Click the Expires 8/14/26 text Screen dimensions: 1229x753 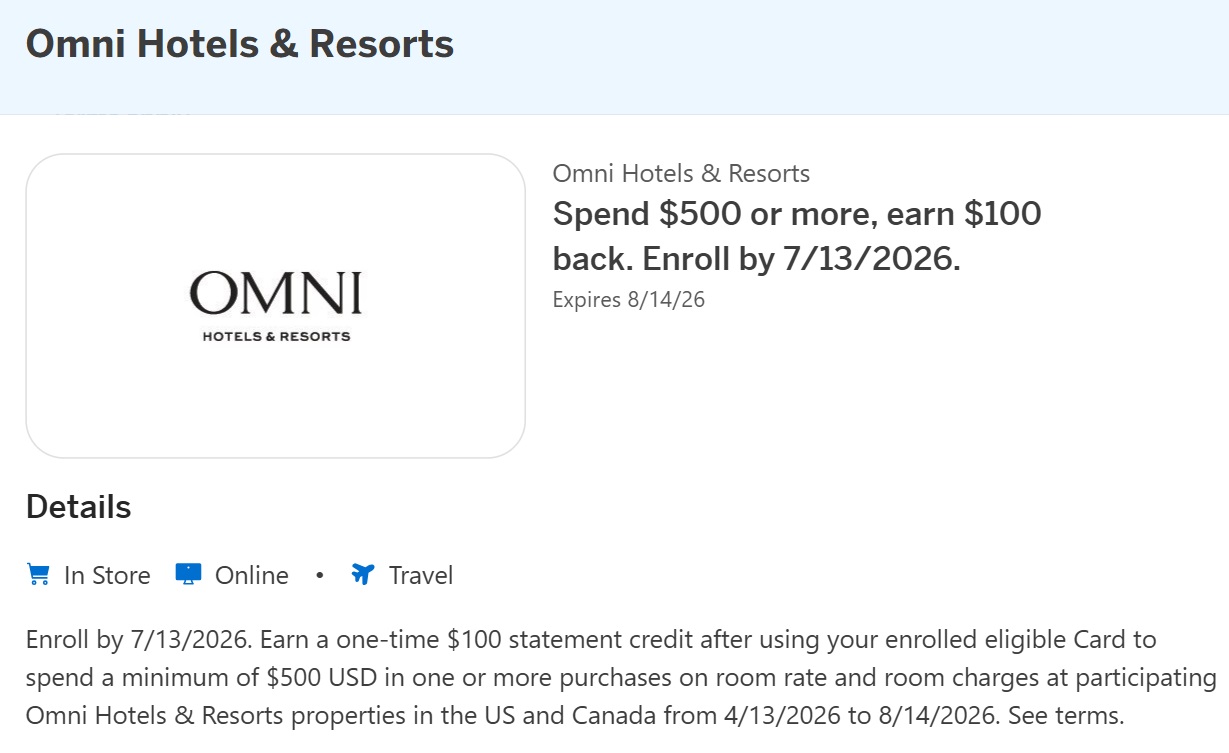coord(629,299)
